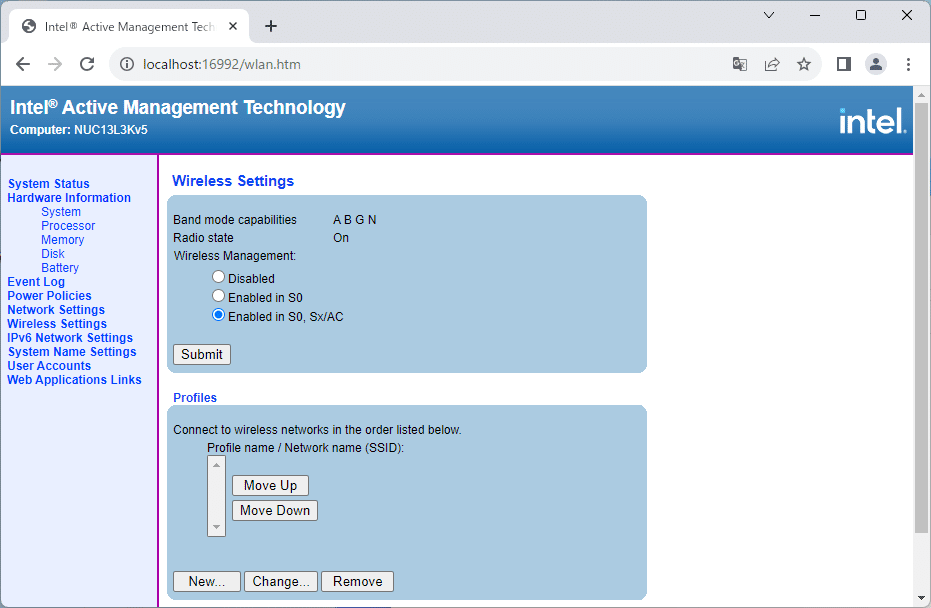
Task: Click the page vertical scrollbar thumb
Action: (922, 317)
